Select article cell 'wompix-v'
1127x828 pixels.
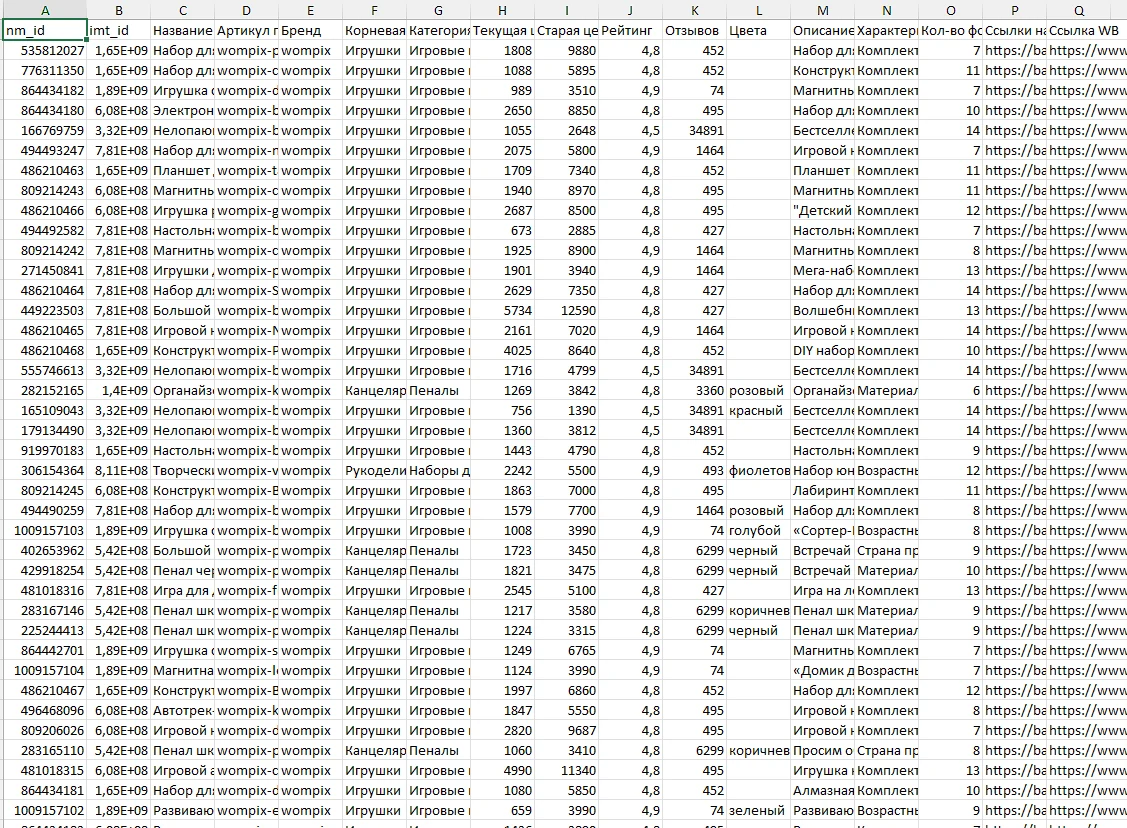pyautogui.click(x=247, y=470)
